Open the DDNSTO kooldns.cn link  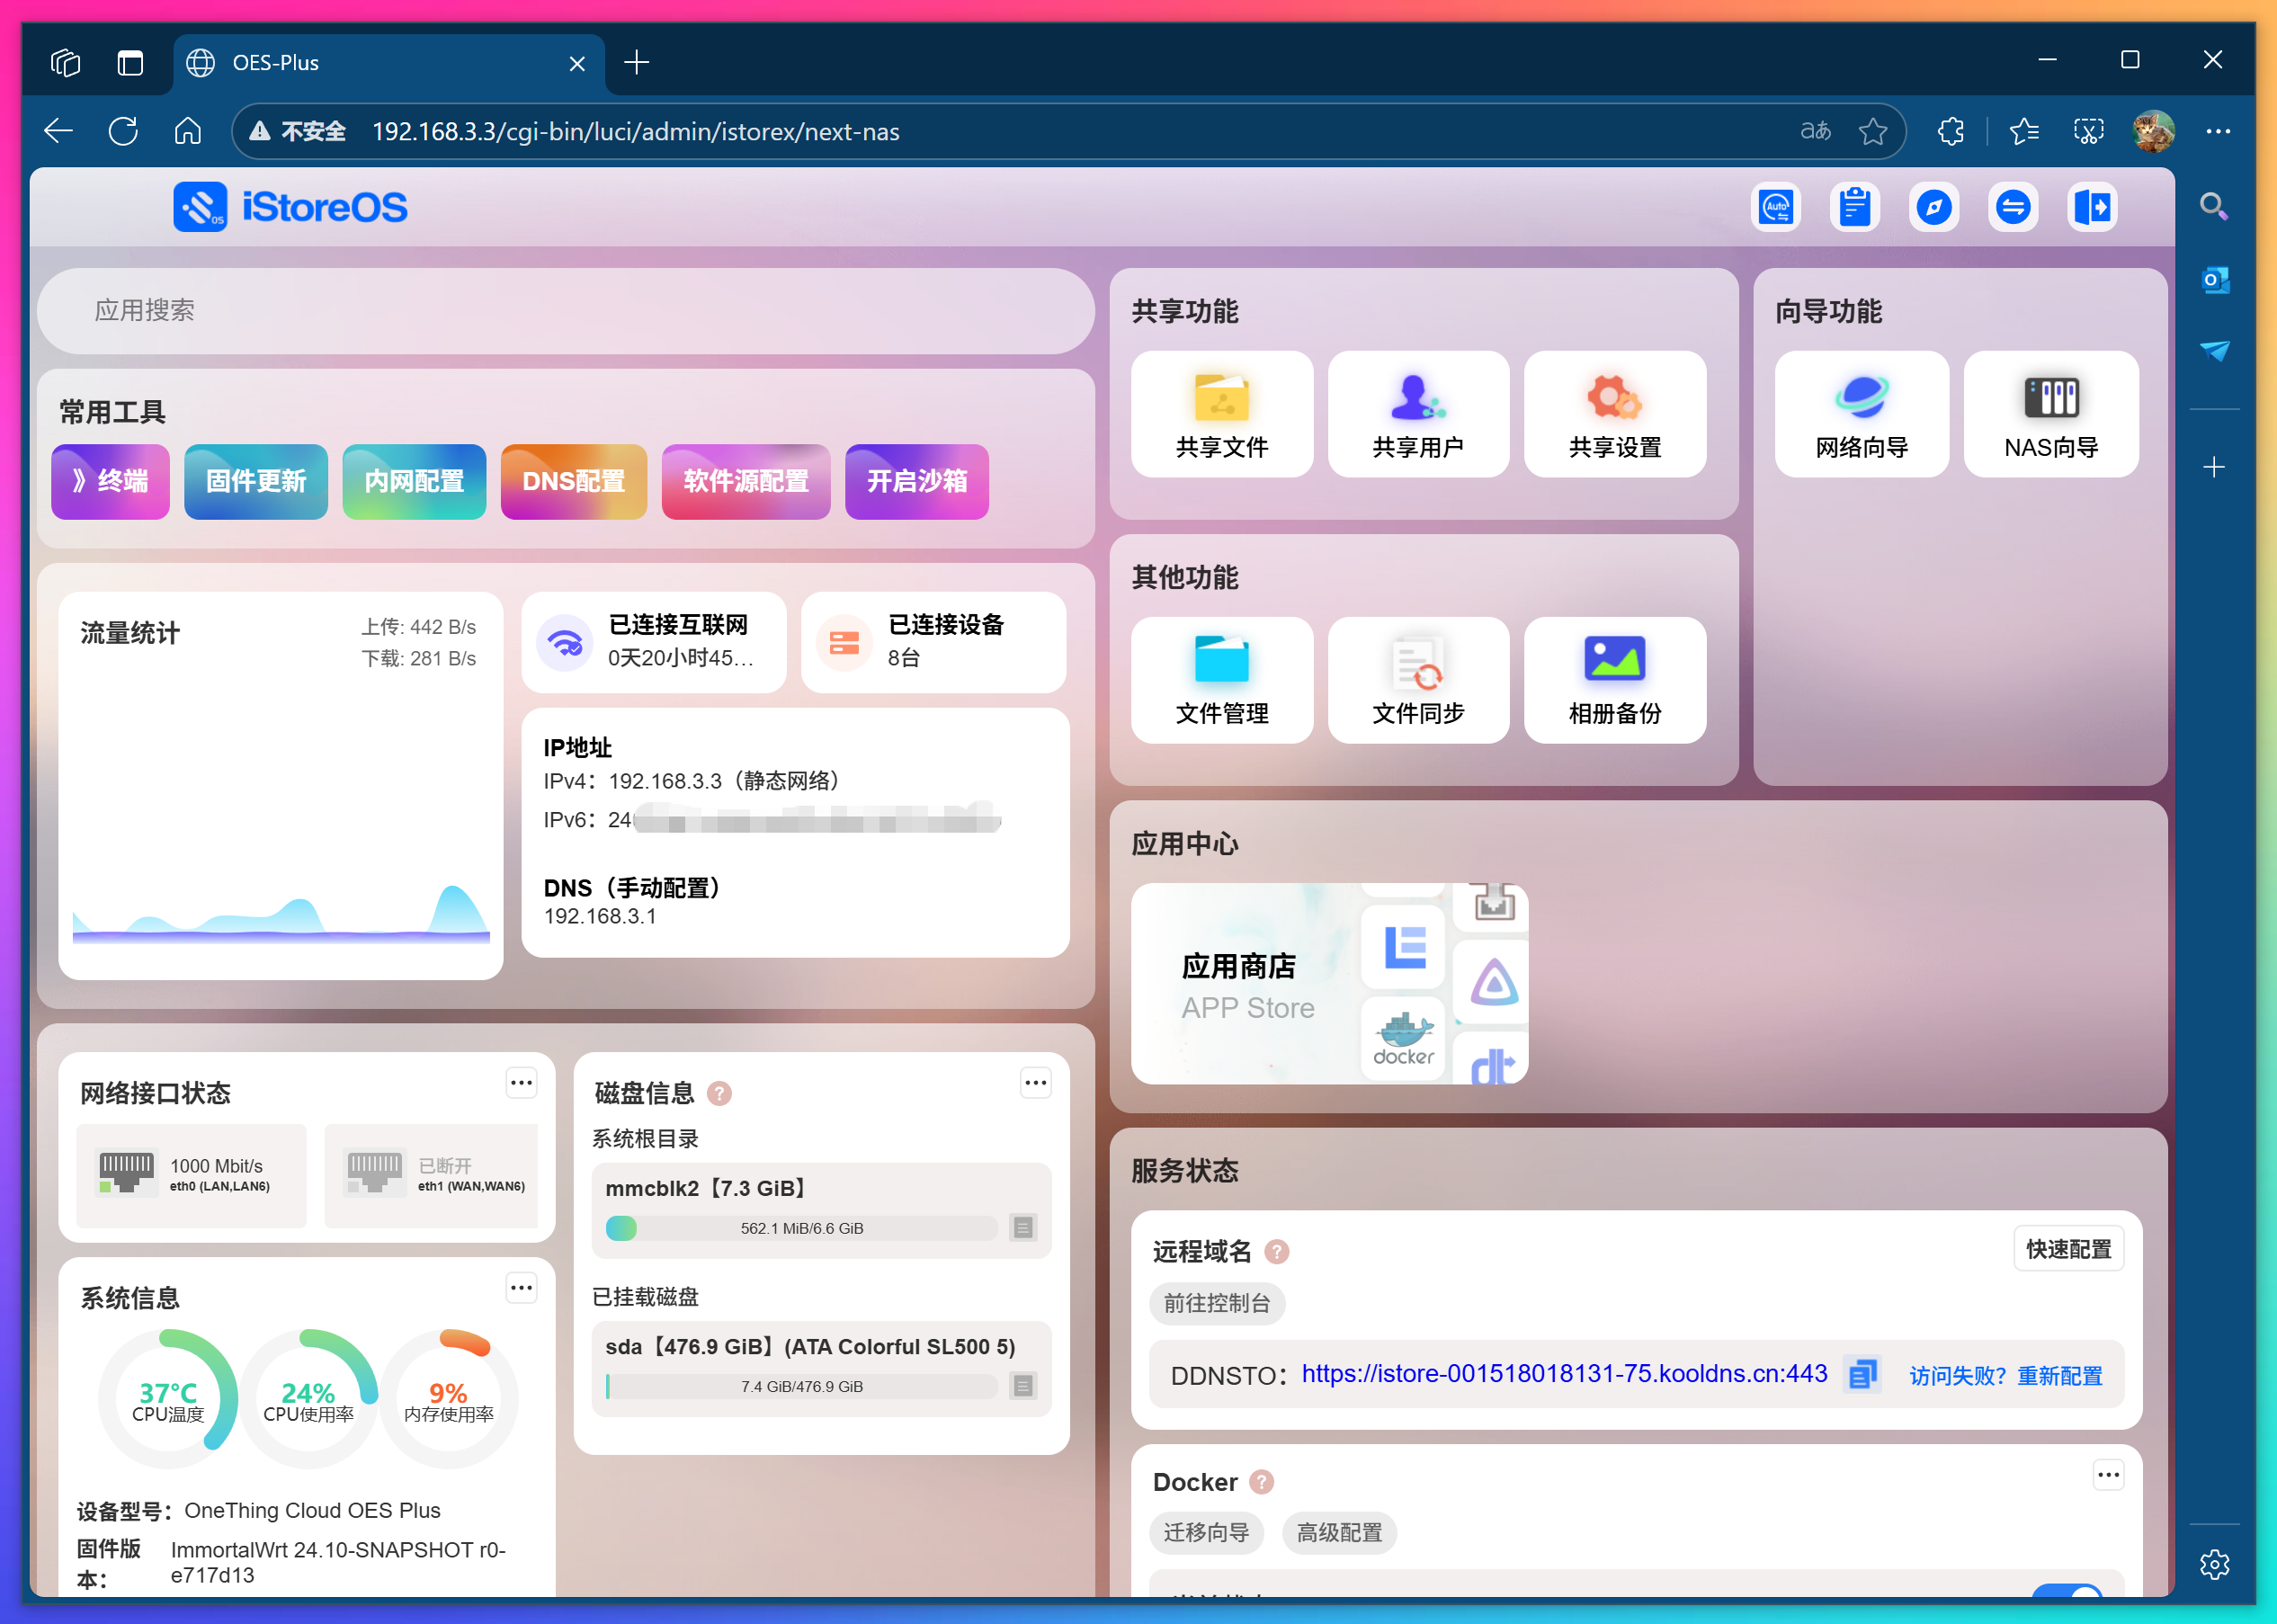coord(1562,1373)
